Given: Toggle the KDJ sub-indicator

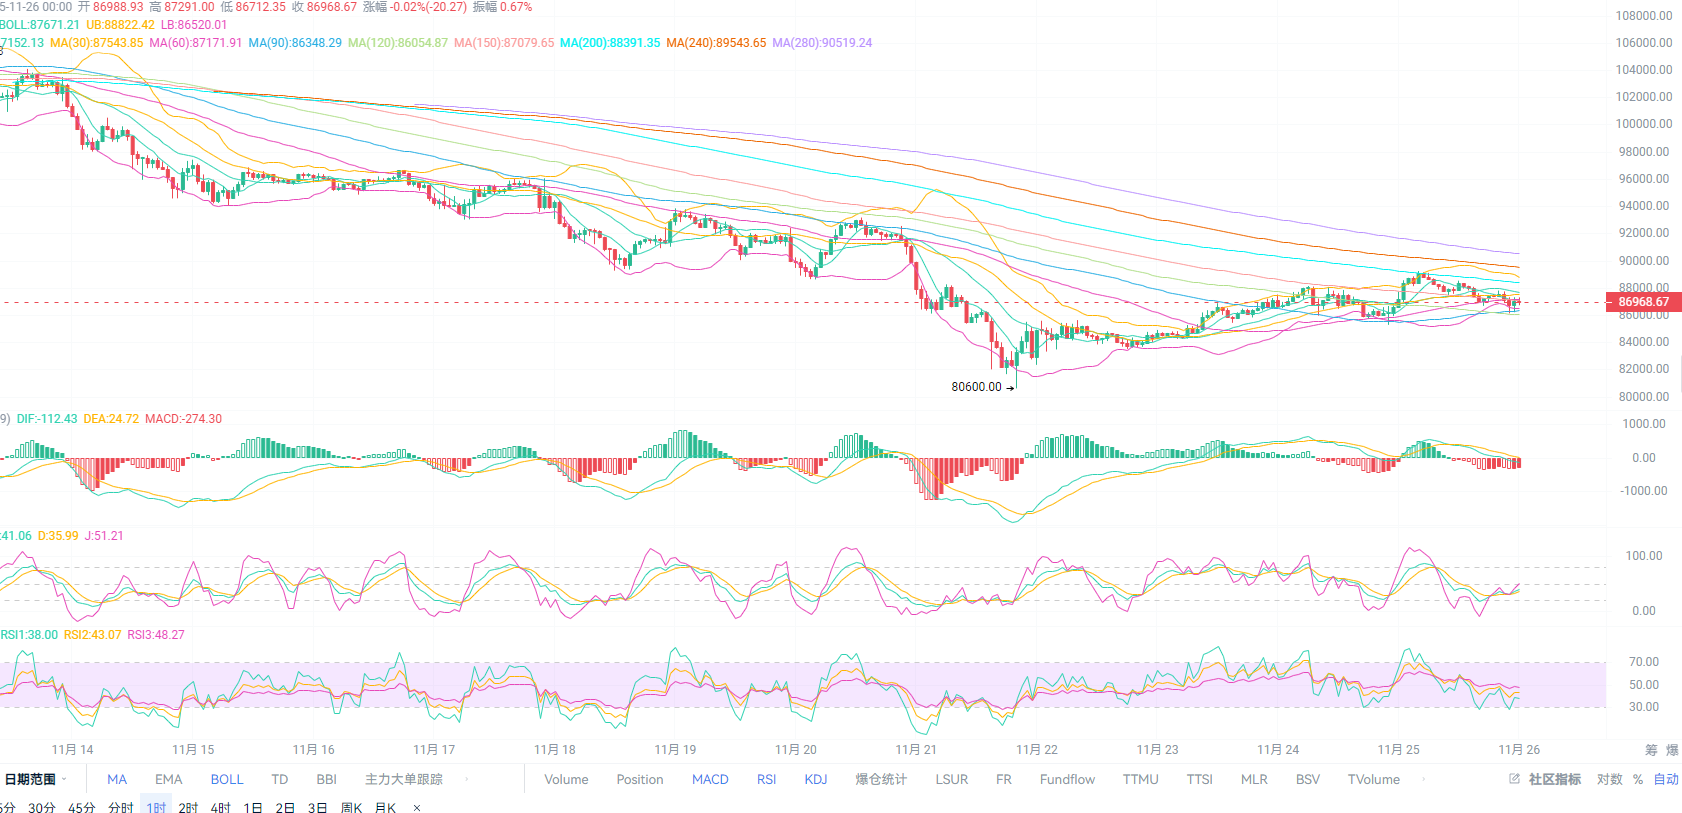Looking at the screenshot, I should pyautogui.click(x=816, y=779).
